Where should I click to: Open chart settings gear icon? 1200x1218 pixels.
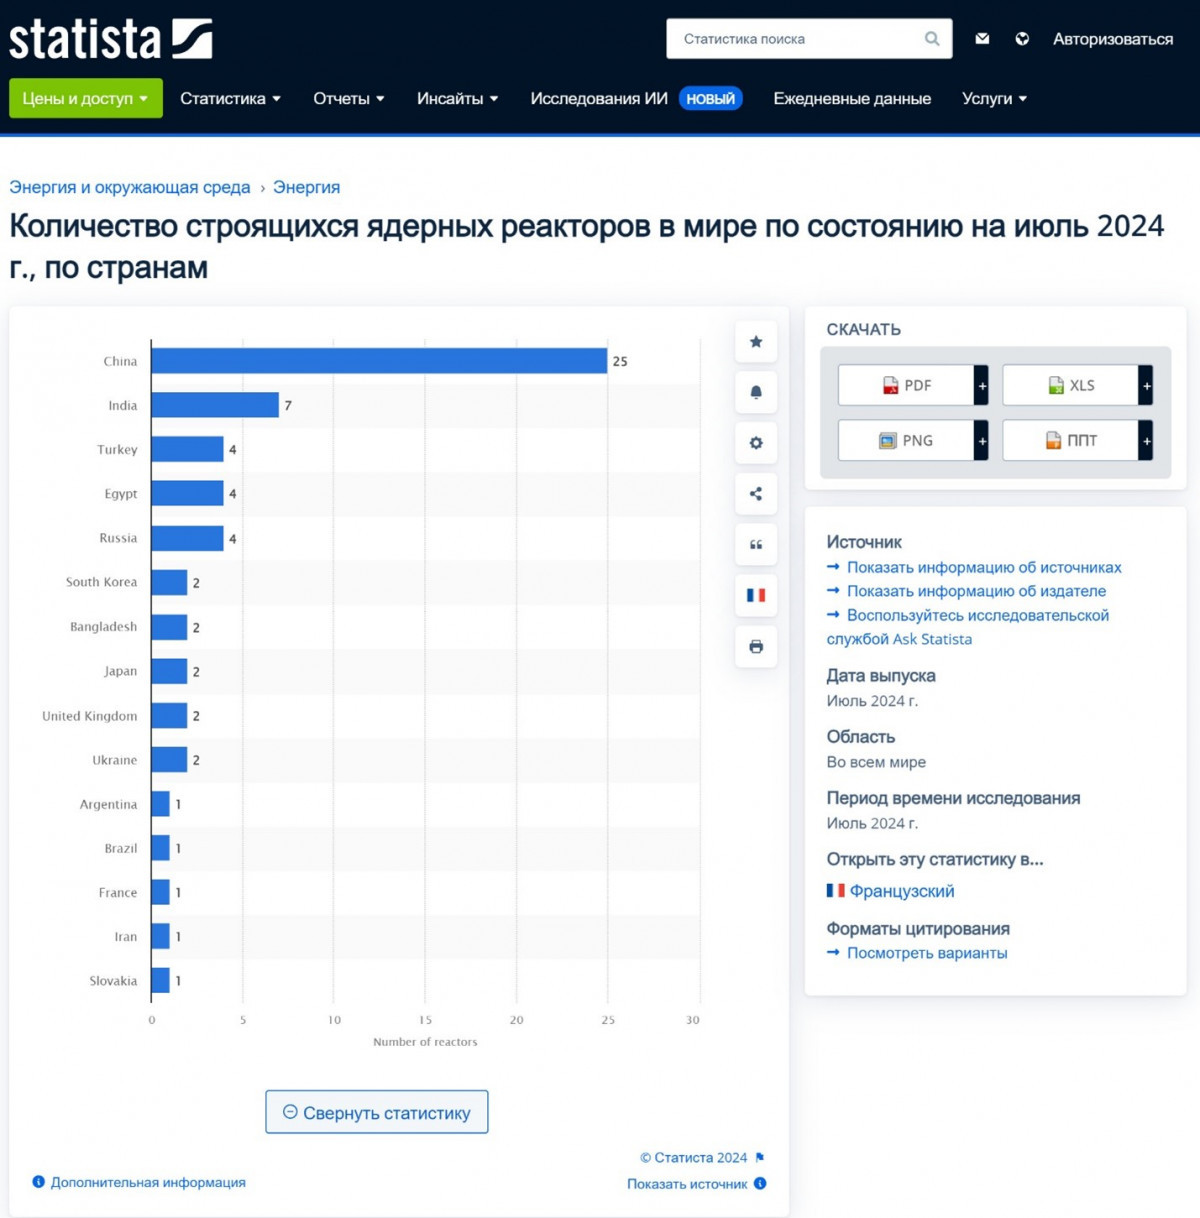pyautogui.click(x=756, y=443)
